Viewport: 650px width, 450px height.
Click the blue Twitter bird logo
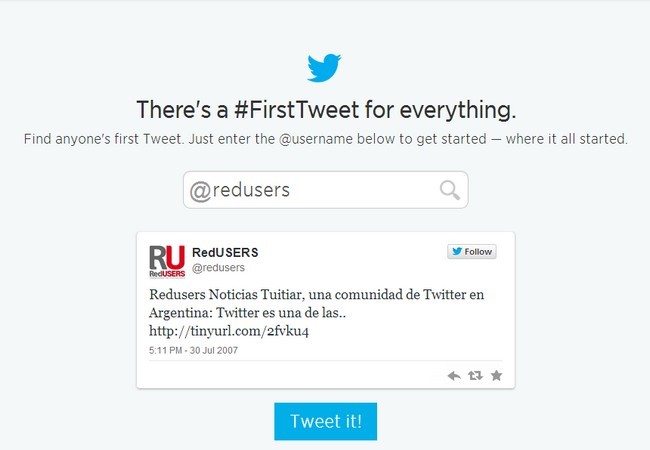click(x=324, y=68)
